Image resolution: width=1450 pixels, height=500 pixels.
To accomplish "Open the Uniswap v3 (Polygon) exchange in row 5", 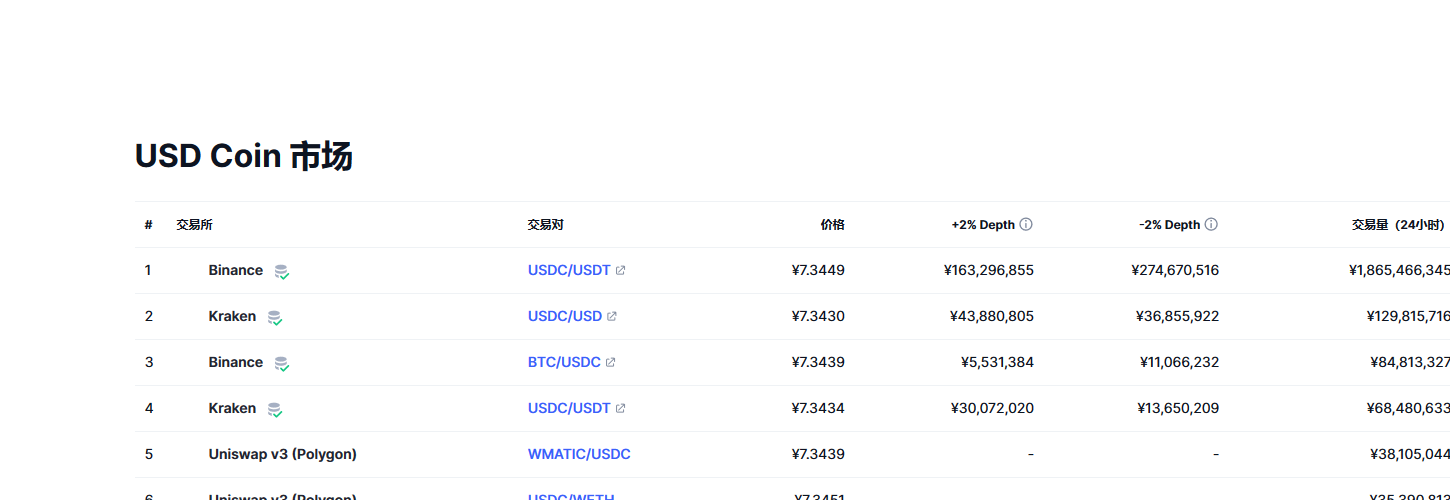I will point(282,455).
